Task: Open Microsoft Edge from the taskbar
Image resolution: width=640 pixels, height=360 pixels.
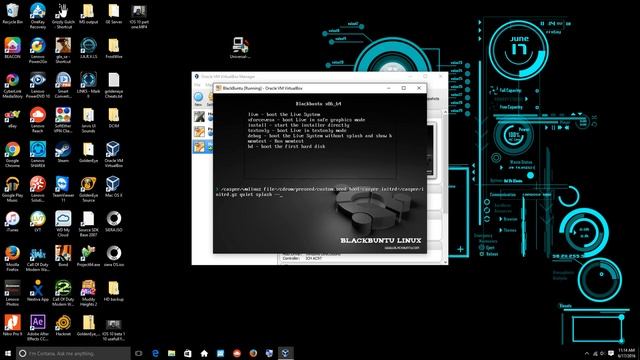Action: 155,353
